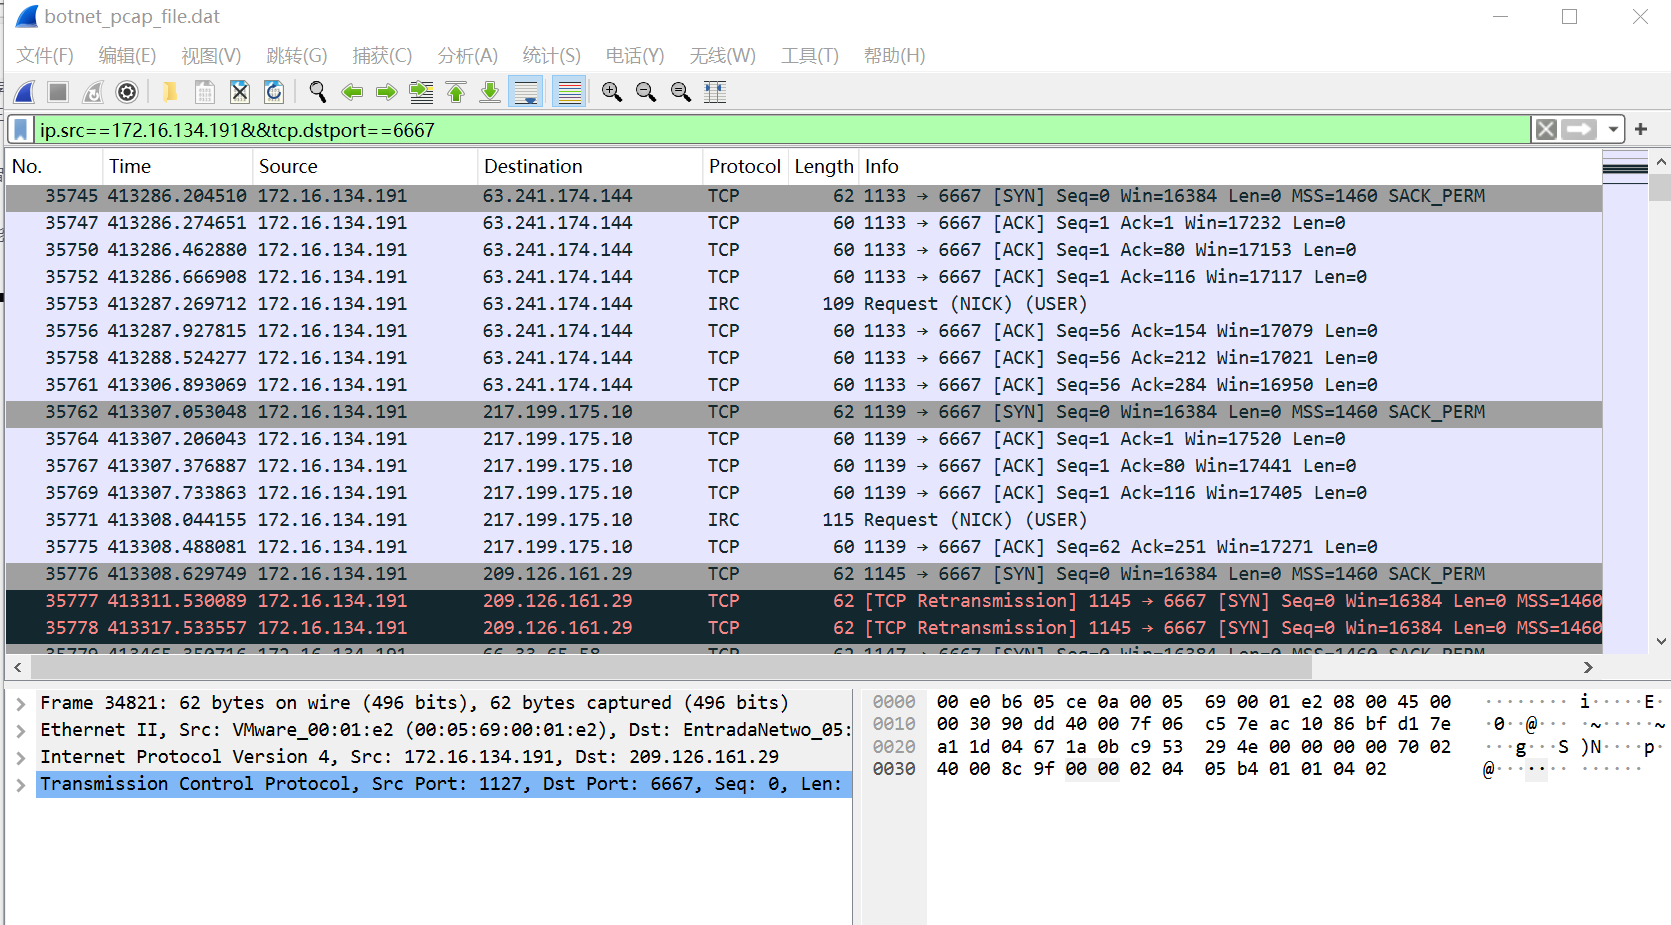Sort packet list by Time column
Viewport: 1671px width, 925px height.
(177, 166)
